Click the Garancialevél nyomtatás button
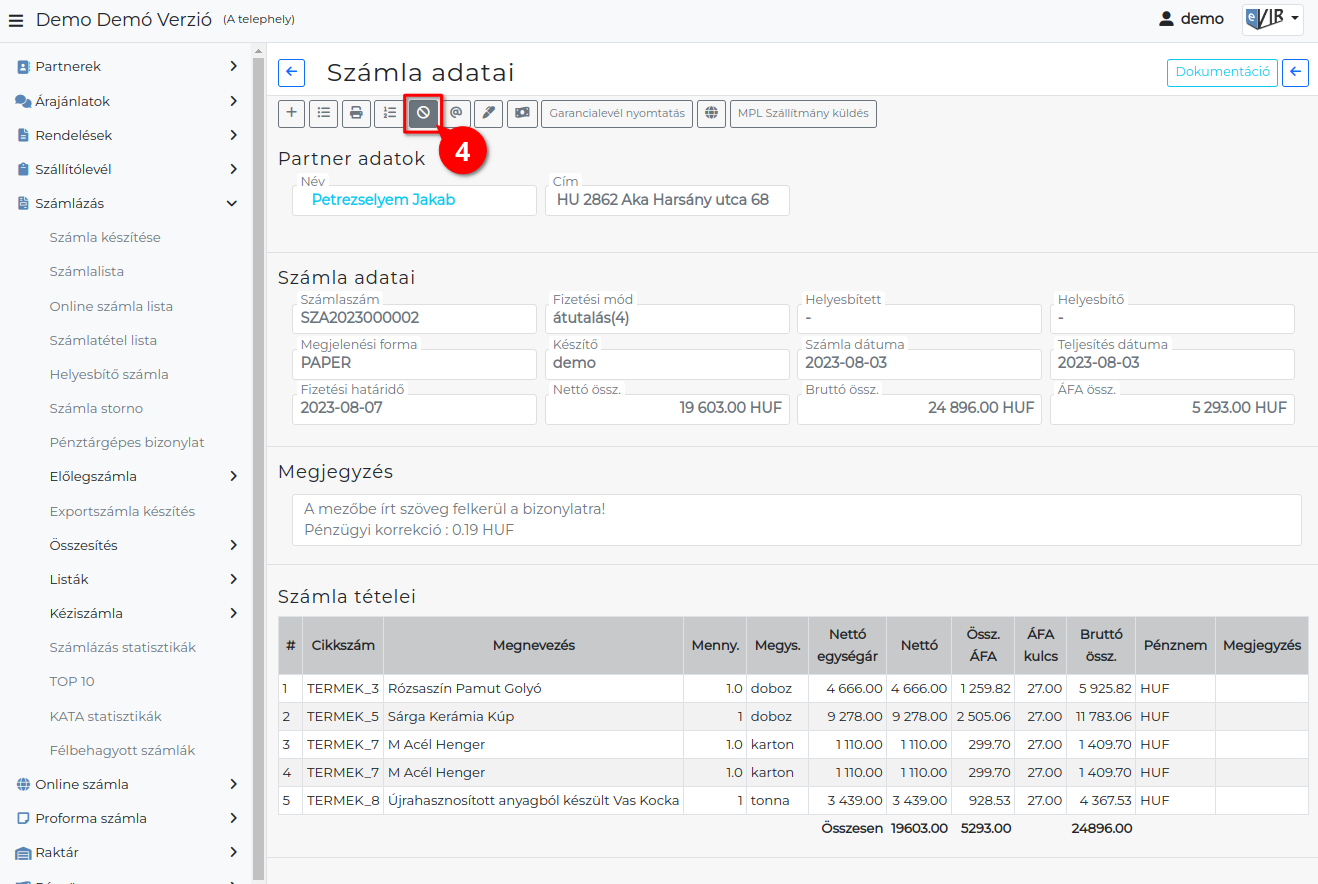This screenshot has height=884, width=1318. pos(617,113)
